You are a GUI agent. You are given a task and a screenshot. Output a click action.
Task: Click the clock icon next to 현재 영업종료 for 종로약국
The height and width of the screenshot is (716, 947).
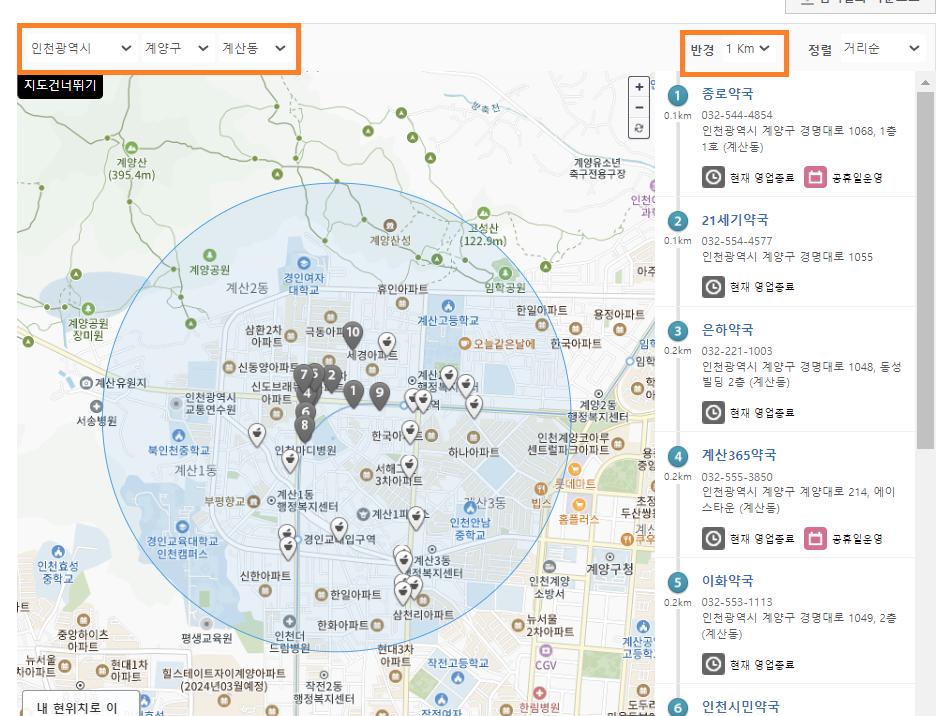click(x=713, y=177)
